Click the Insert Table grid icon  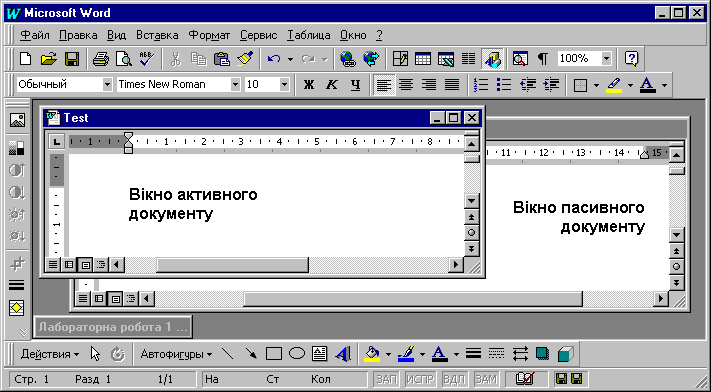pyautogui.click(x=423, y=59)
